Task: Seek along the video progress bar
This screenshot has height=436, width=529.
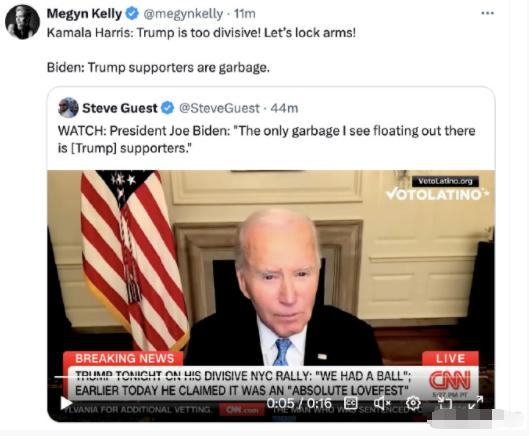Action: pos(271,377)
